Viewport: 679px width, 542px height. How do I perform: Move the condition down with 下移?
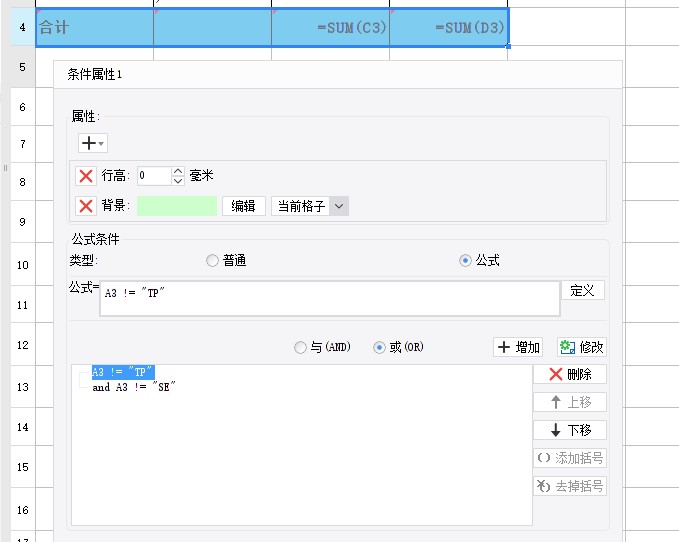point(569,430)
